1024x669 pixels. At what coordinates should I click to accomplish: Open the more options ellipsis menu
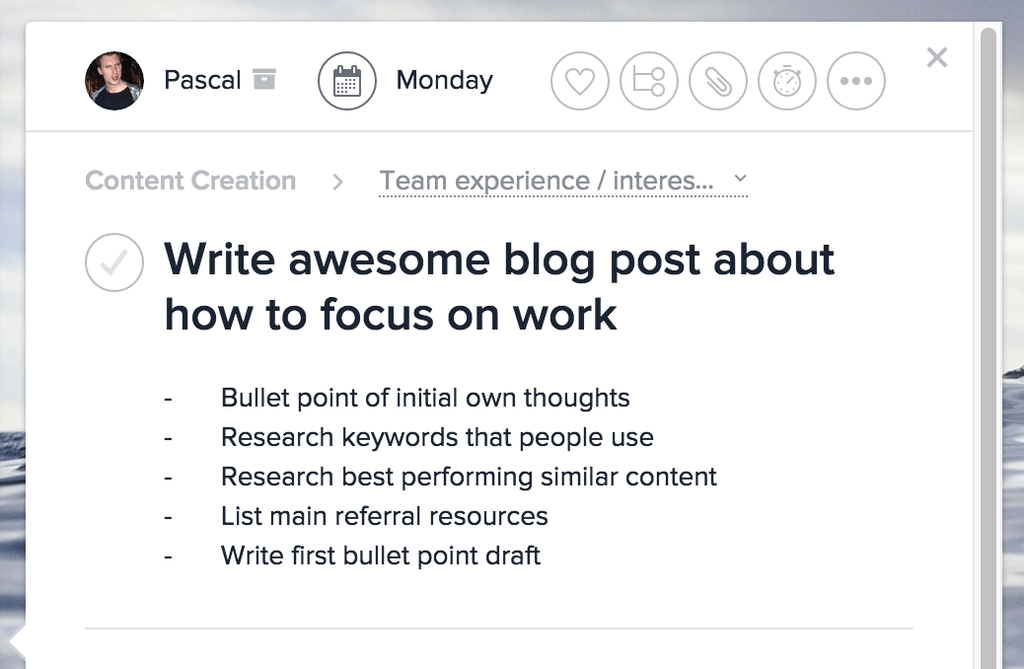(856, 80)
